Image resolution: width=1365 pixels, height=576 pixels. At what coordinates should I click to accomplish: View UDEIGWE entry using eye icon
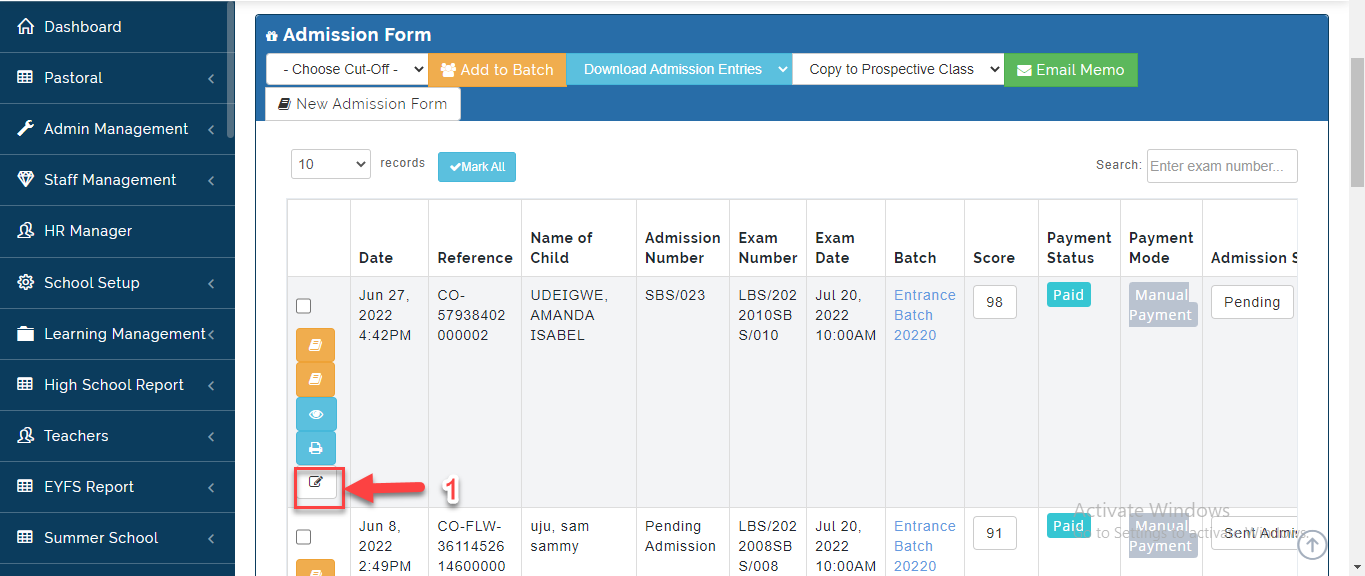coord(316,414)
